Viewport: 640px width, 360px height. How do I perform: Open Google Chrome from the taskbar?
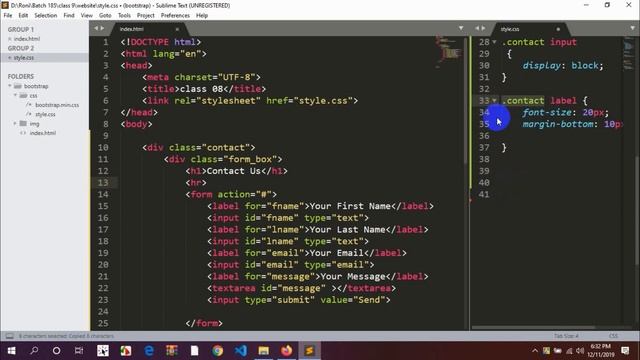pyautogui.click(x=218, y=351)
